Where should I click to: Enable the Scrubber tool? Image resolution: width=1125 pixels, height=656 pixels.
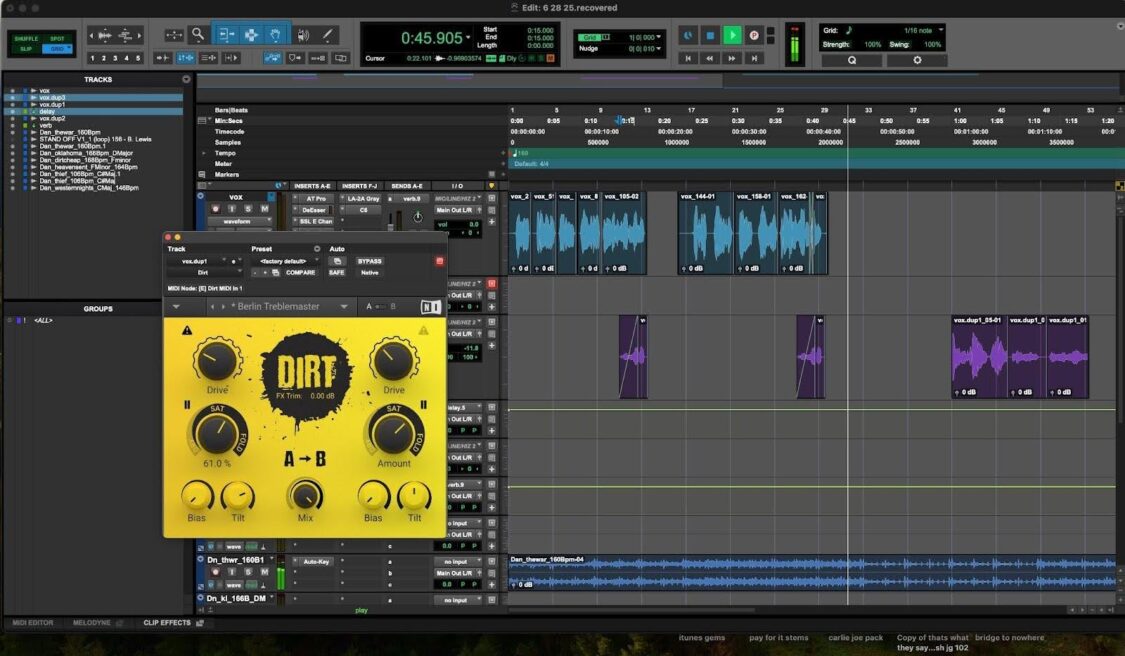coord(305,33)
